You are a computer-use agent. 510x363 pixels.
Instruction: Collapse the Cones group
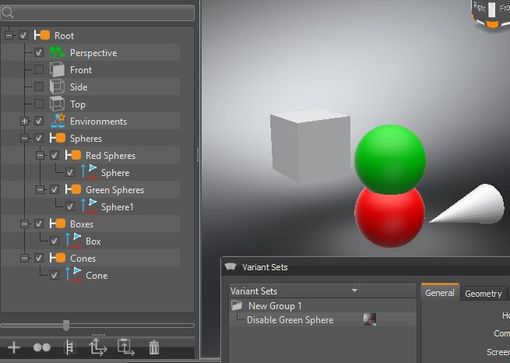tap(24, 258)
